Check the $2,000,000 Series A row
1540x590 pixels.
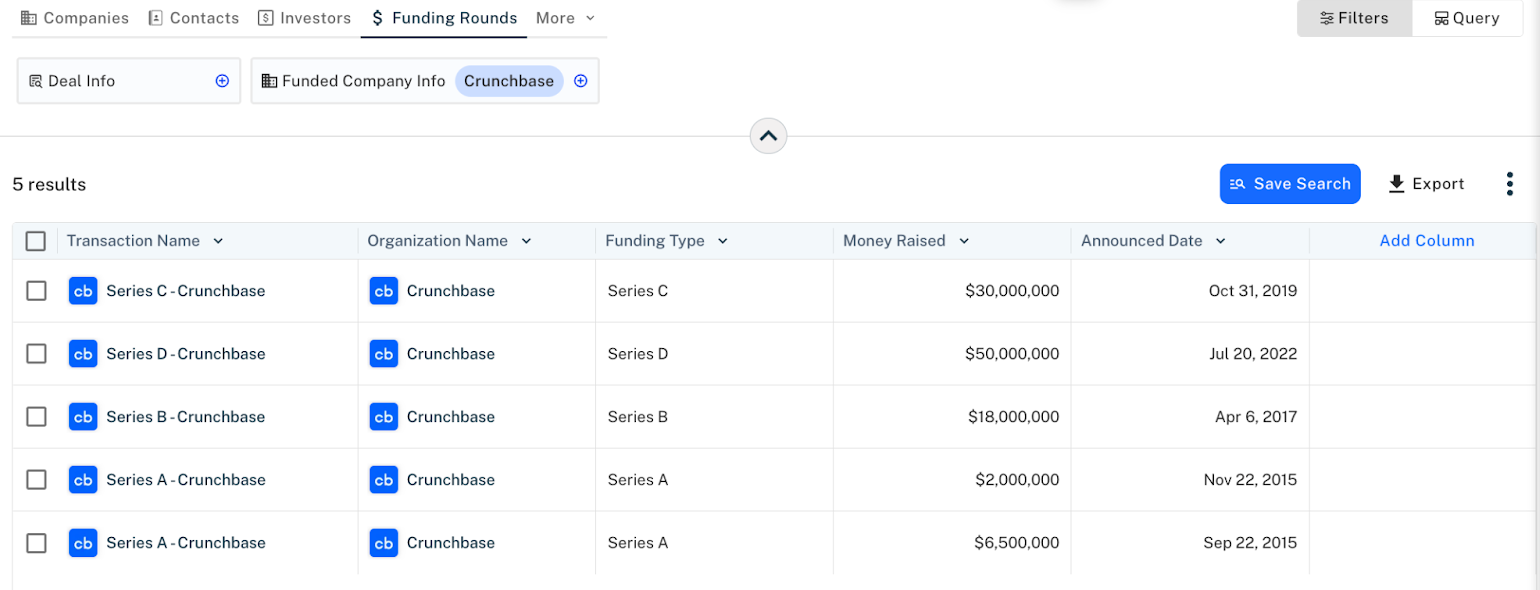coord(36,480)
